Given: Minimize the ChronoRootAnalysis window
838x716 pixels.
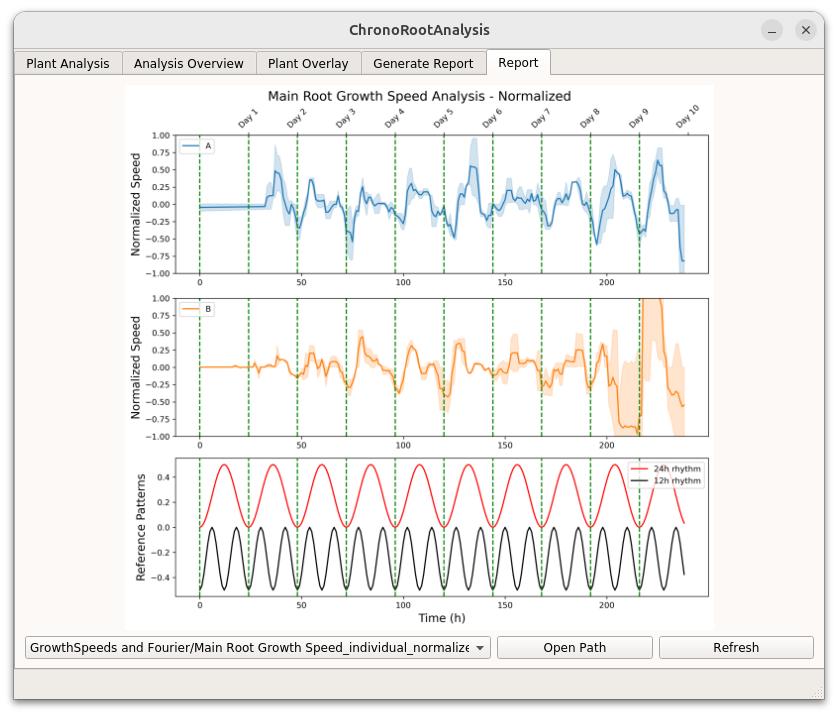Looking at the screenshot, I should (772, 30).
